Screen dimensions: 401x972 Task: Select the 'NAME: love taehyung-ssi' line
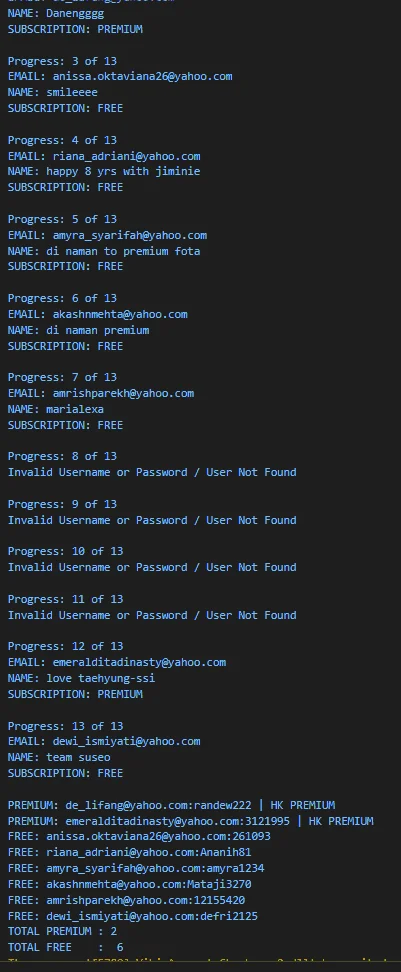tap(81, 678)
